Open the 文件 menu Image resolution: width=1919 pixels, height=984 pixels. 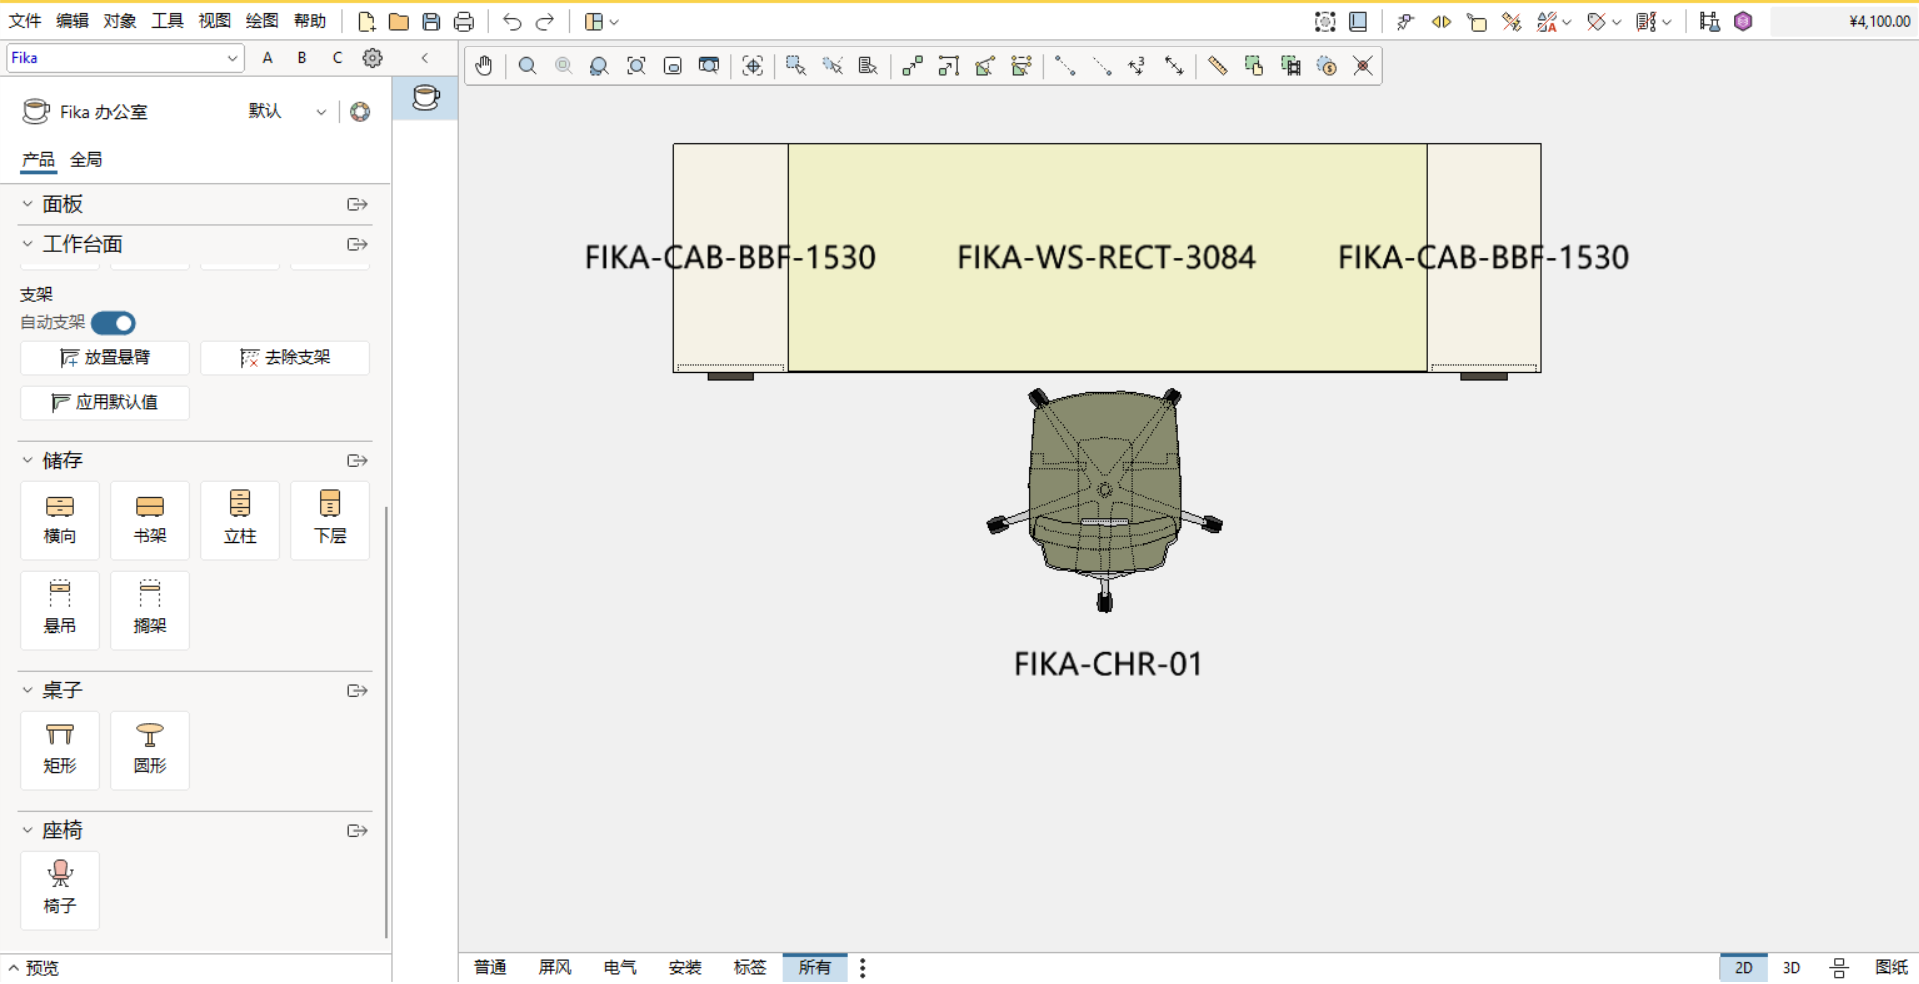point(25,21)
